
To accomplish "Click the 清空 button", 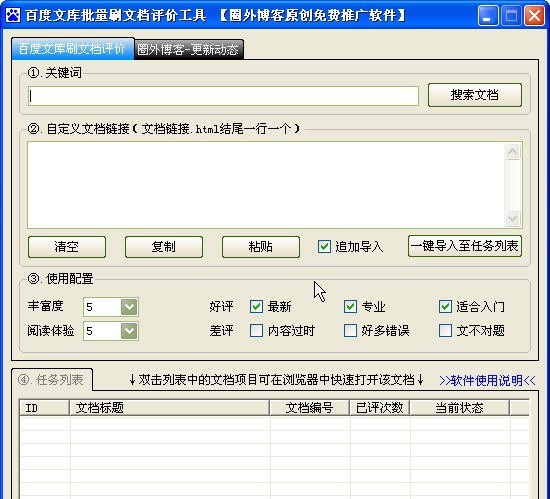I will 67,247.
